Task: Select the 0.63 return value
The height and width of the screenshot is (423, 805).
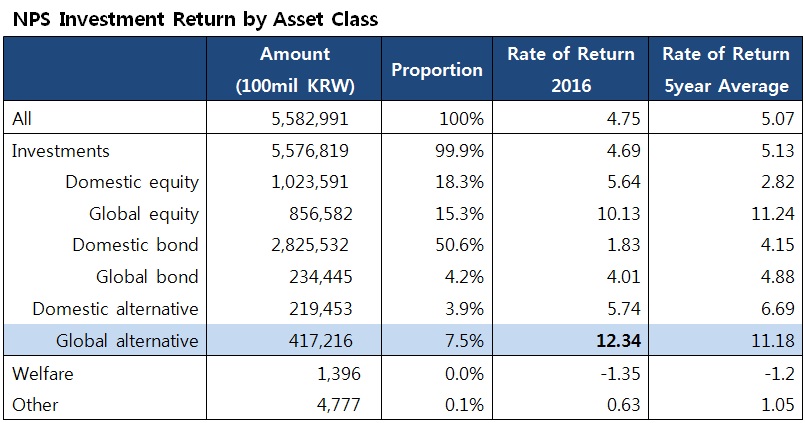Action: [x=623, y=405]
